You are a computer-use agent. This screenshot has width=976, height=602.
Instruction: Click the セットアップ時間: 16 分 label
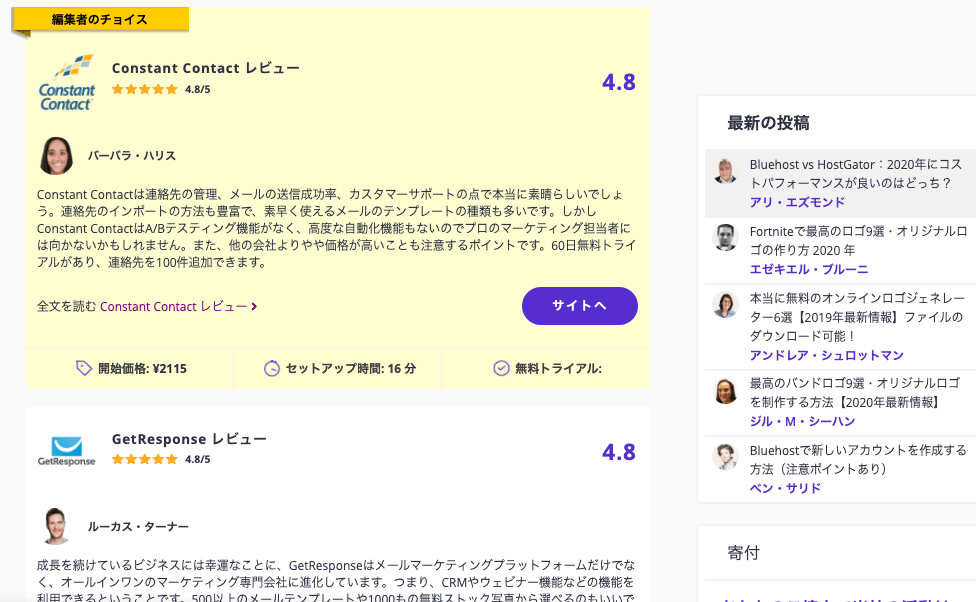tap(350, 369)
